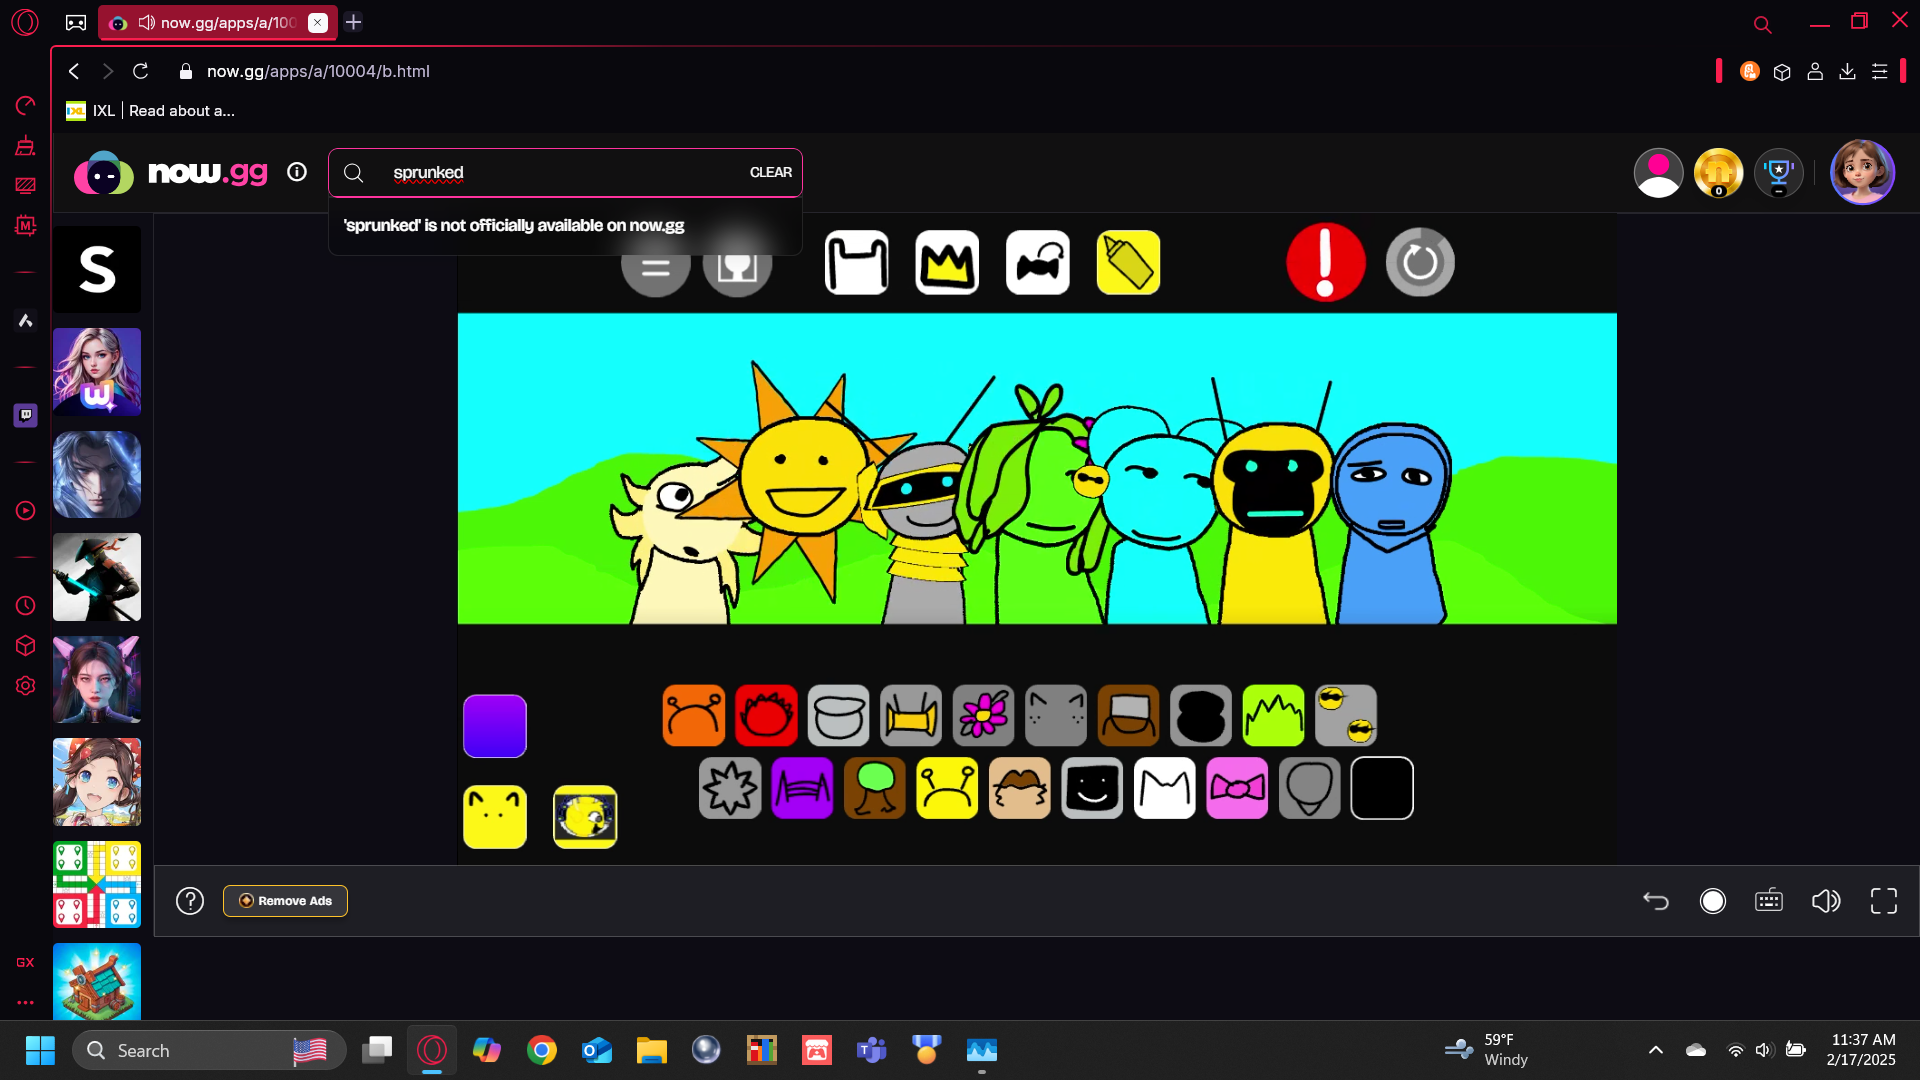Clear the sprunked search text

[x=771, y=172]
